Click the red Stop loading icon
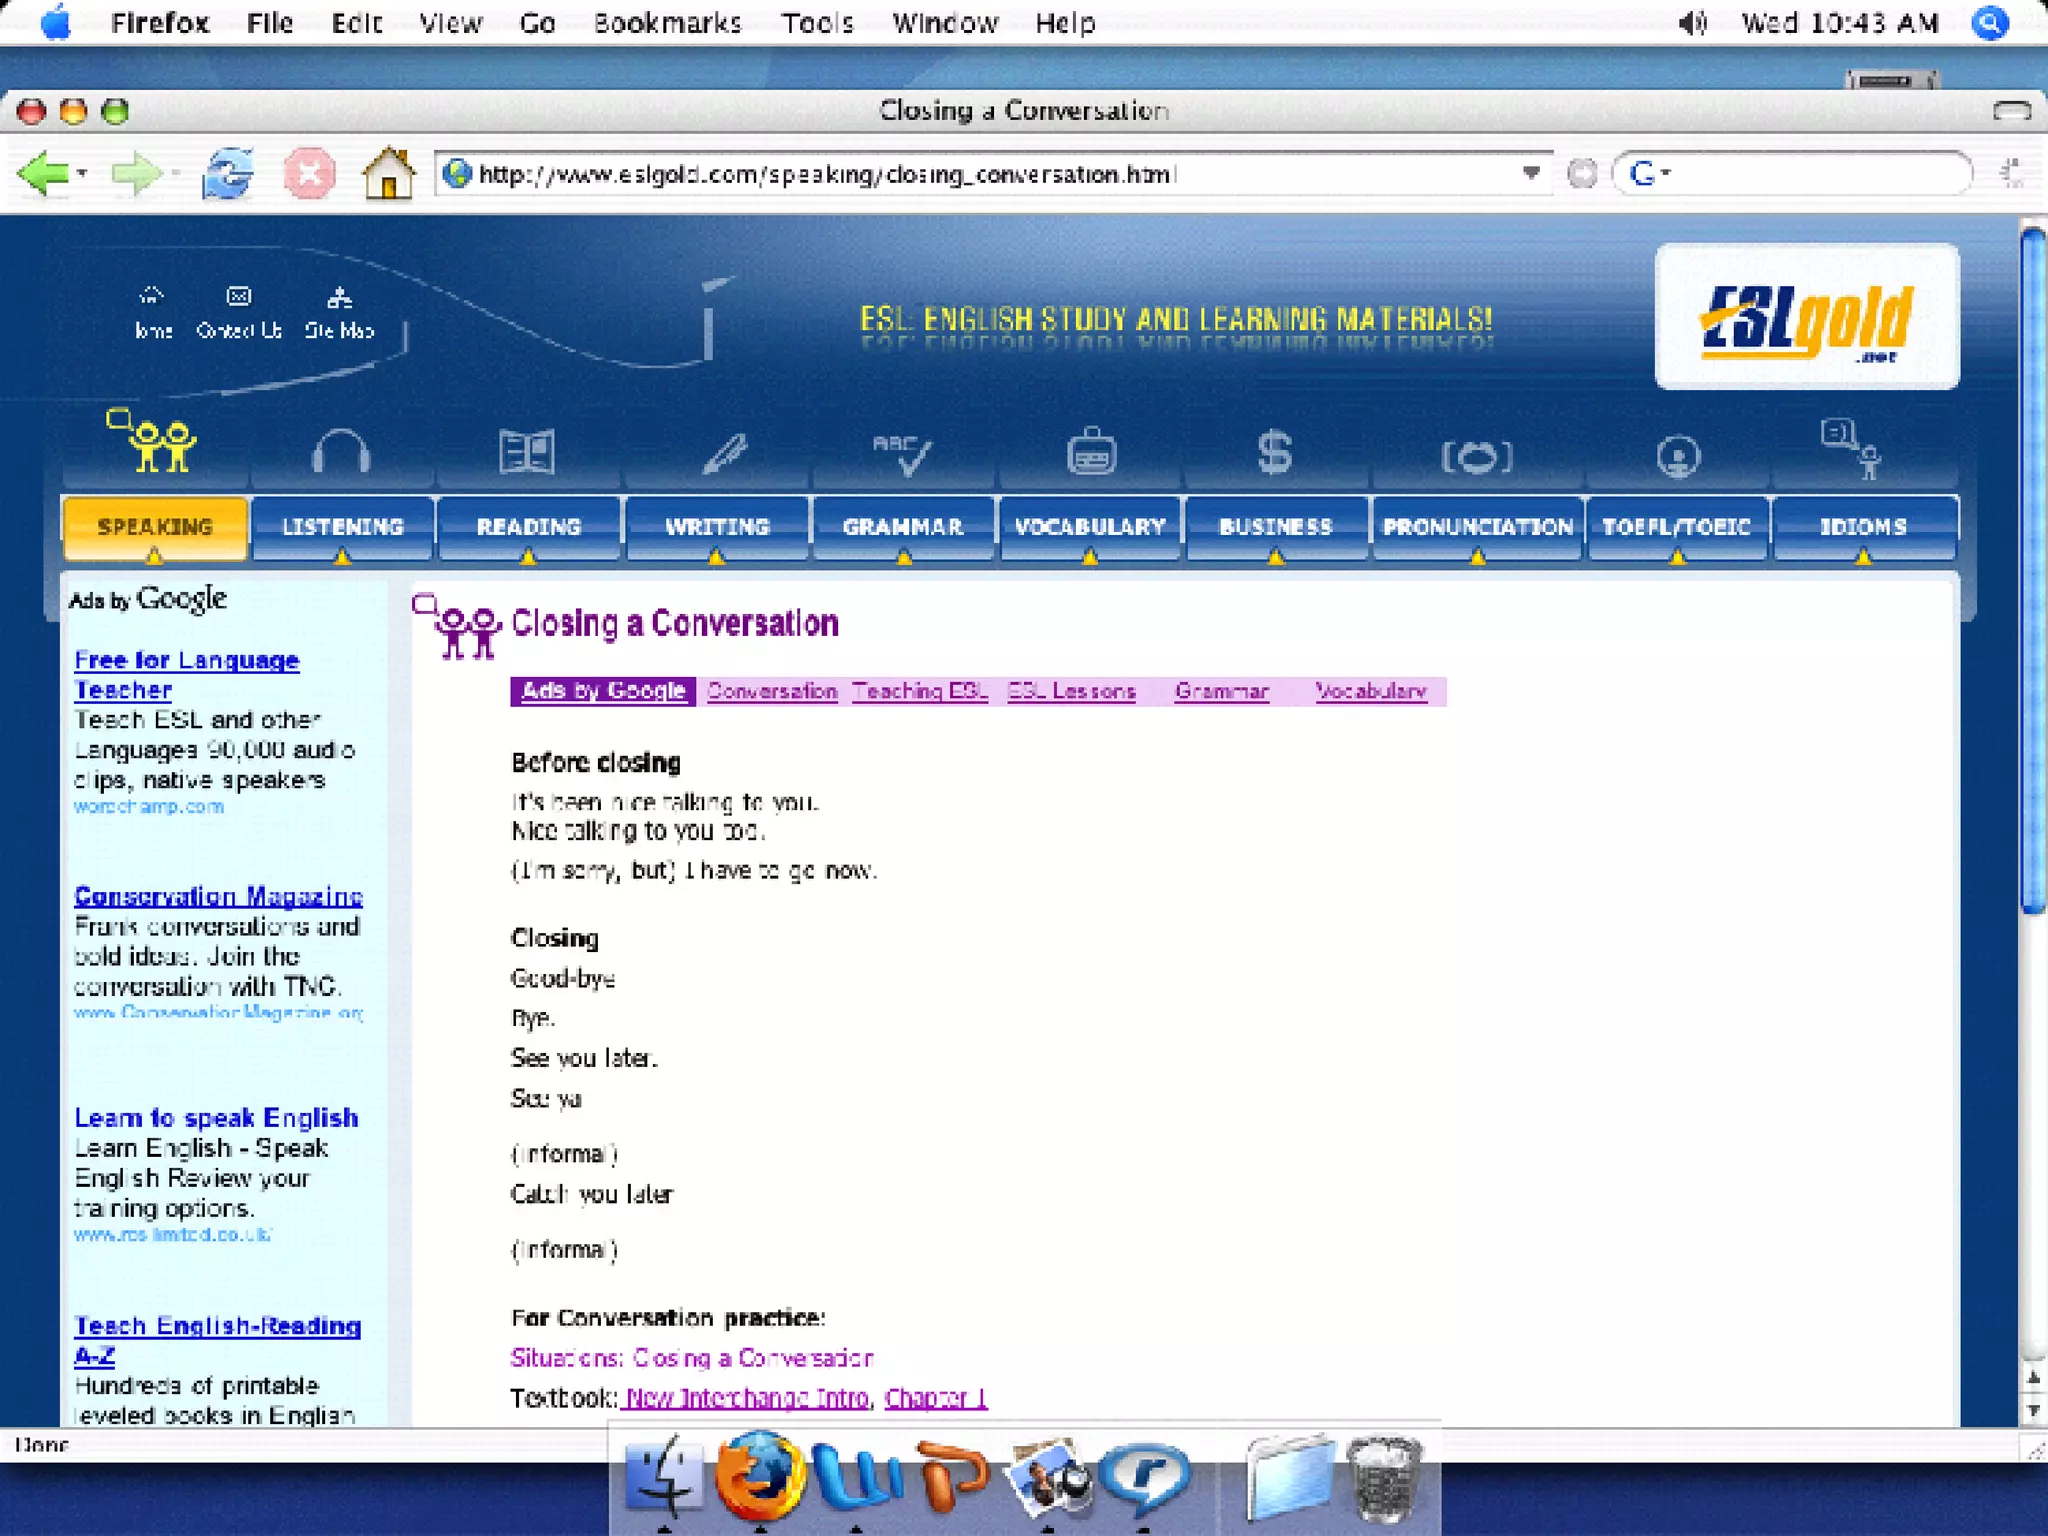The image size is (2048, 1536). 309,174
